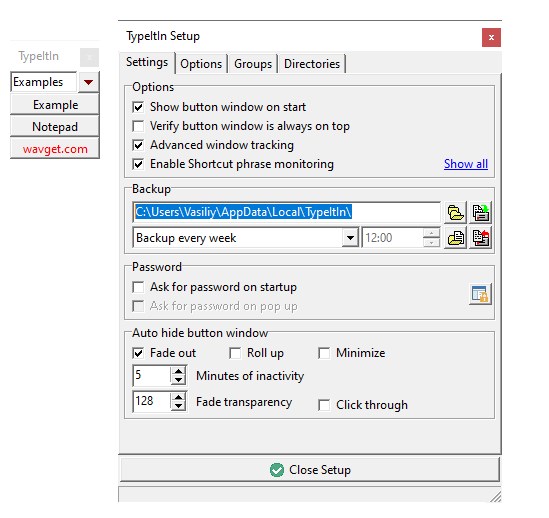Decrease Fade transparency value
The image size is (549, 518).
point(179,406)
